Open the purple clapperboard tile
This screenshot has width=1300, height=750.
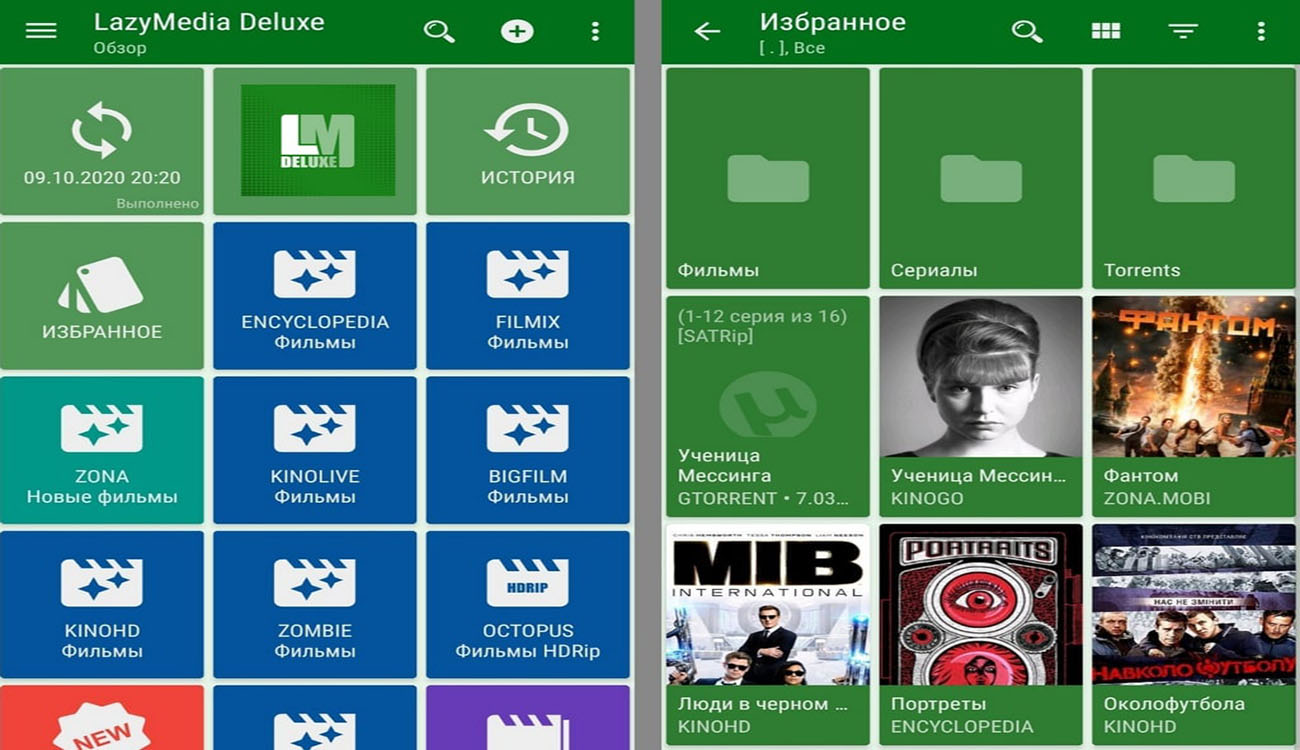click(528, 718)
